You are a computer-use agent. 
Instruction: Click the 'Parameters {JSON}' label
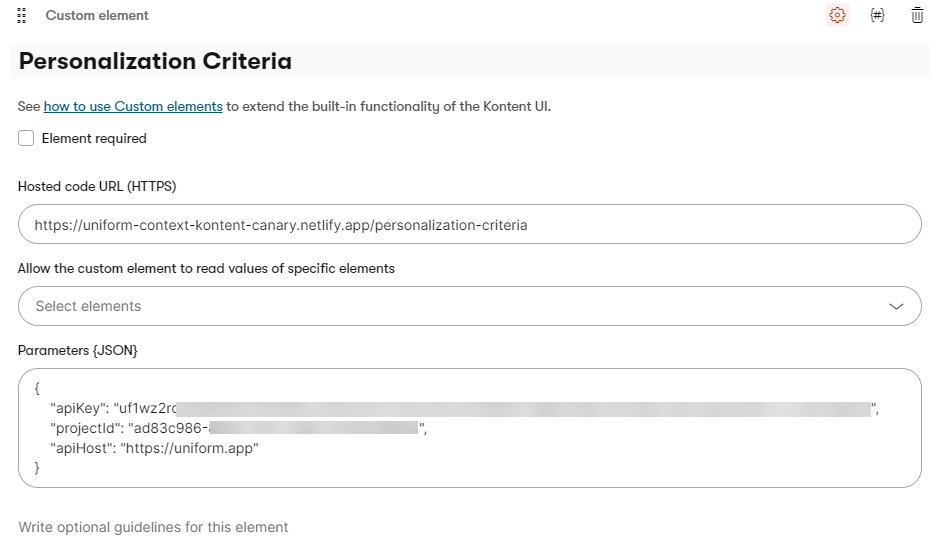[x=78, y=350]
